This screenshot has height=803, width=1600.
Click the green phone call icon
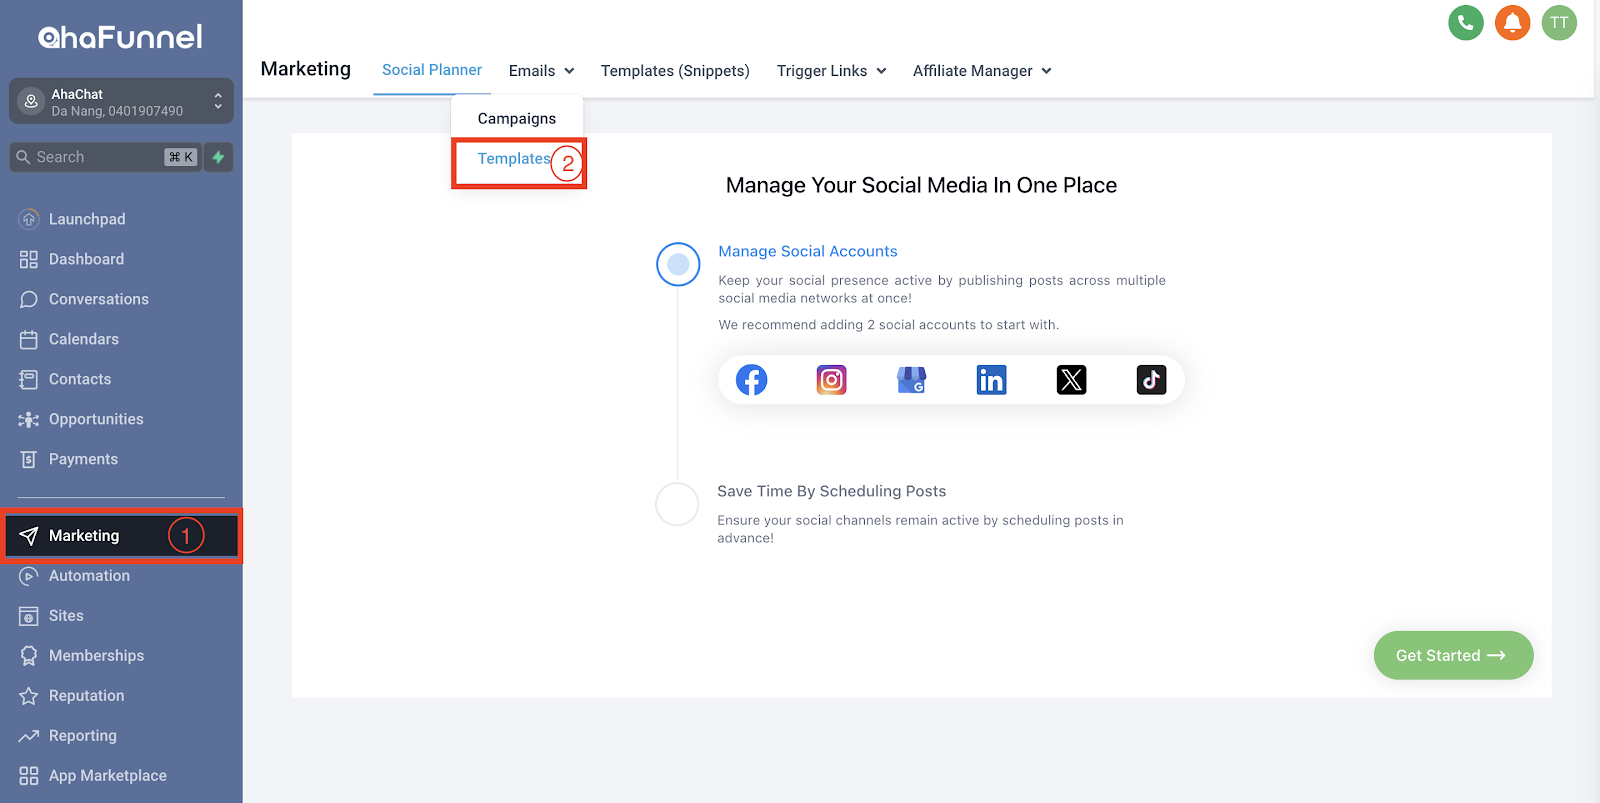1465,23
